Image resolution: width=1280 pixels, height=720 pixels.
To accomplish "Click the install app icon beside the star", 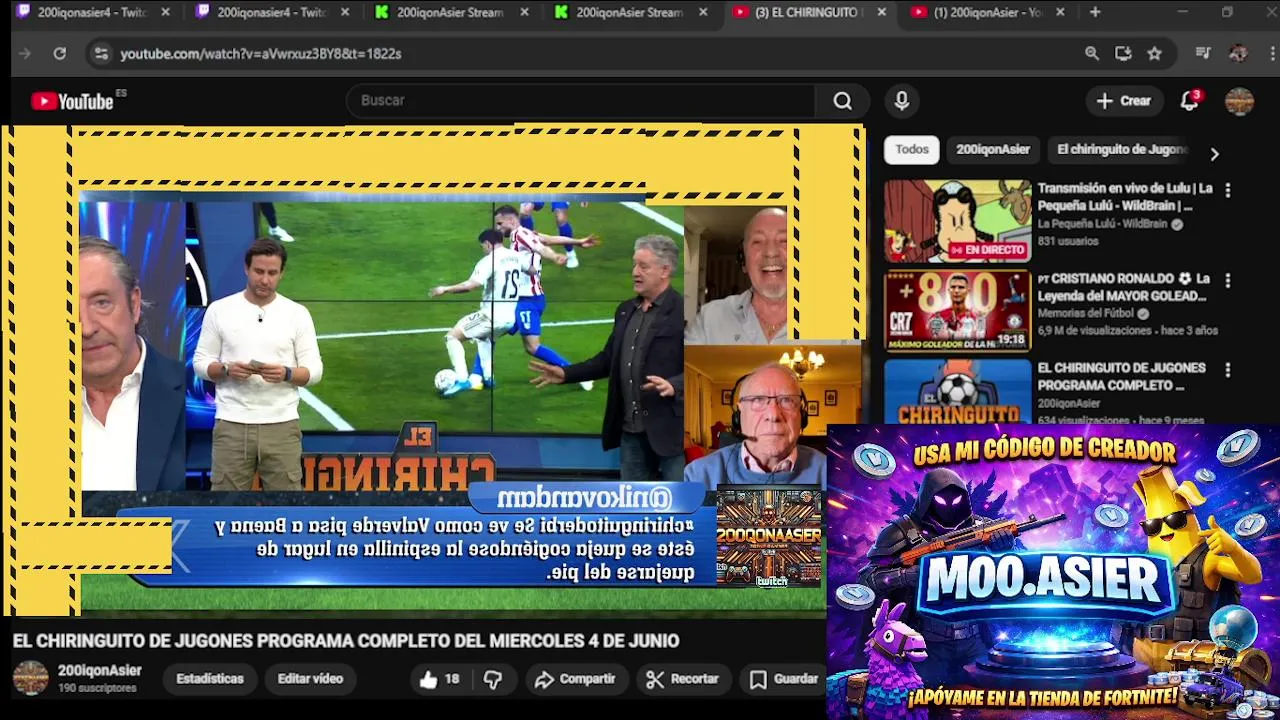I will [1123, 54].
